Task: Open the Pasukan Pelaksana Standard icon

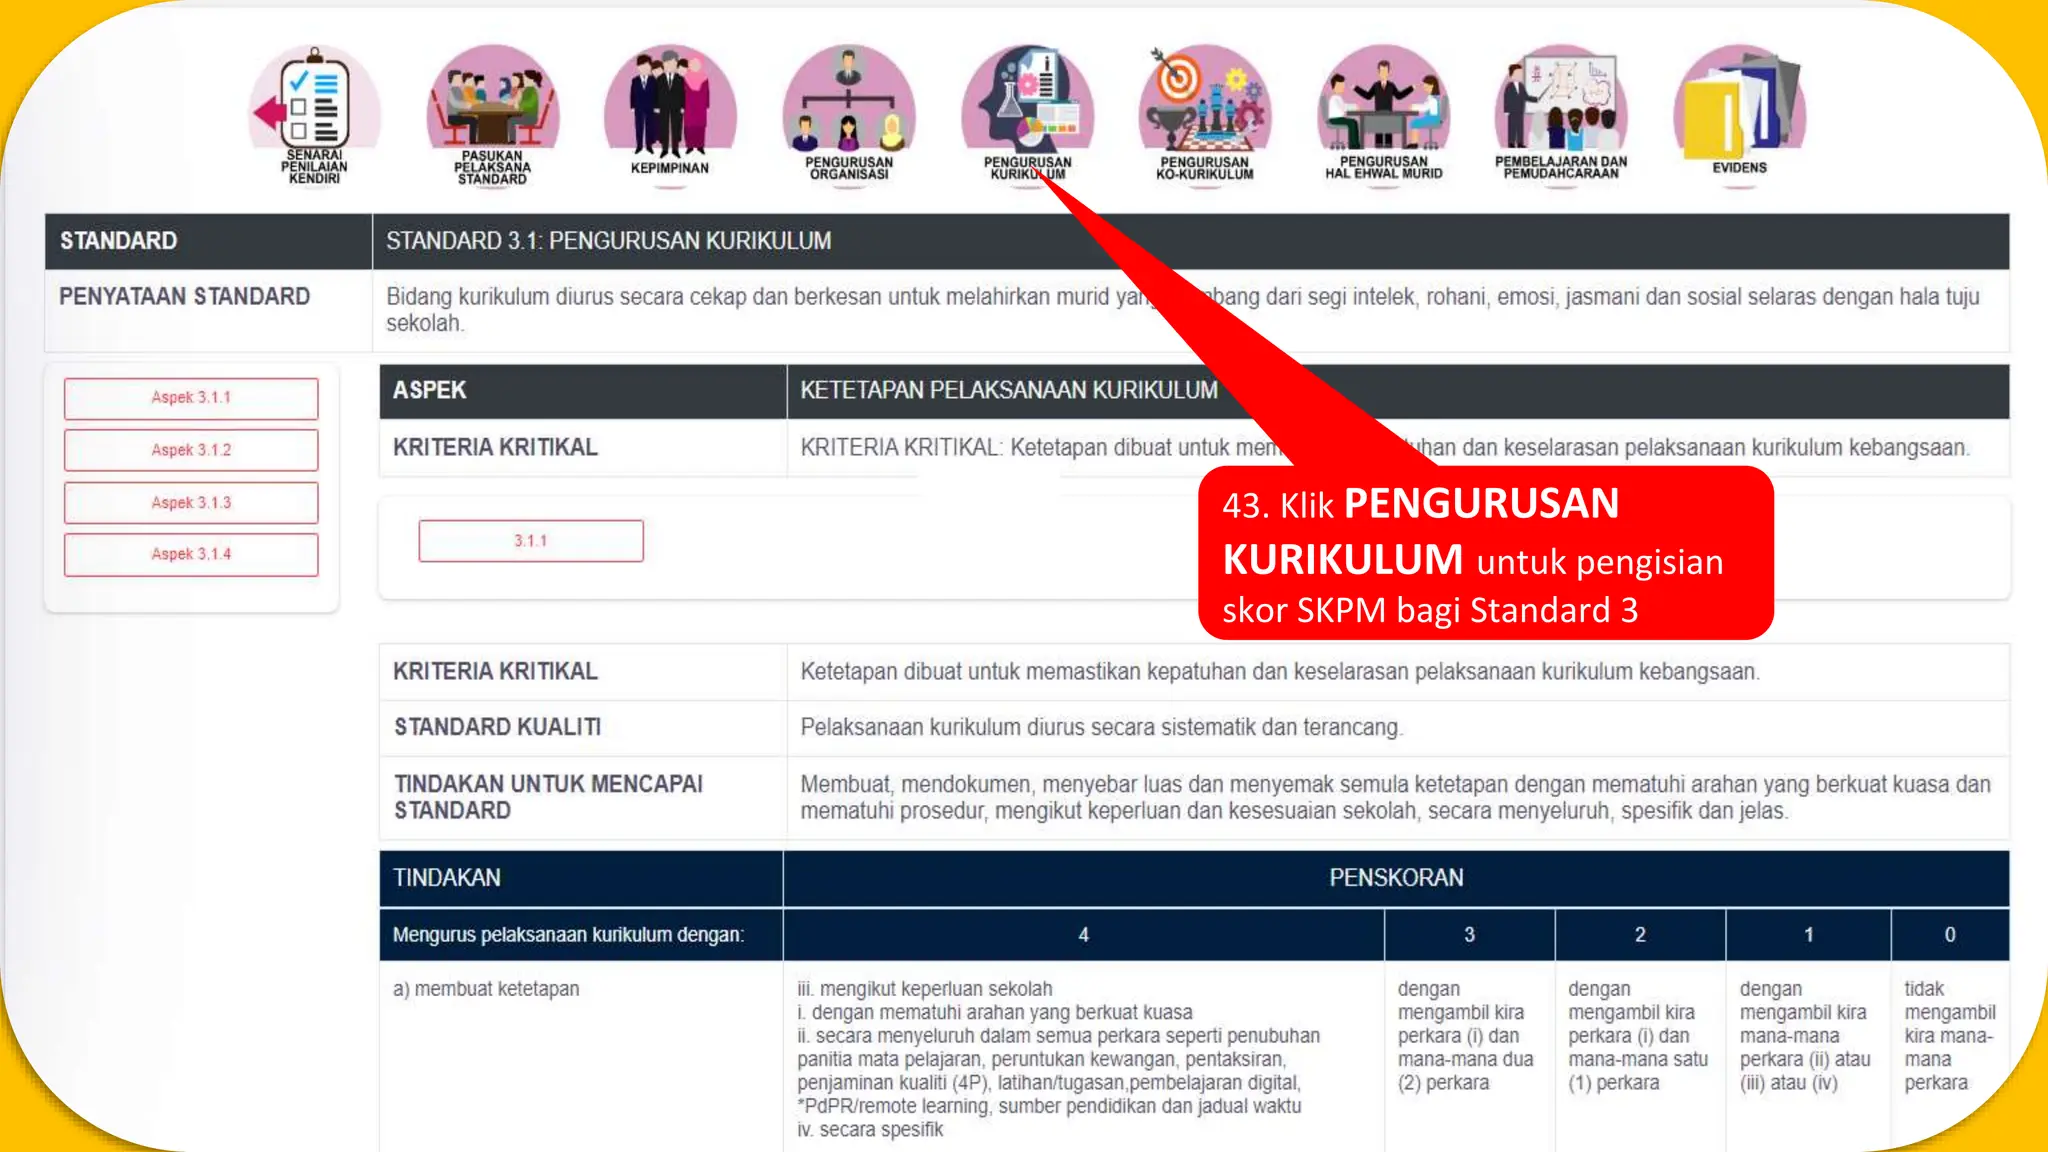Action: (x=492, y=113)
